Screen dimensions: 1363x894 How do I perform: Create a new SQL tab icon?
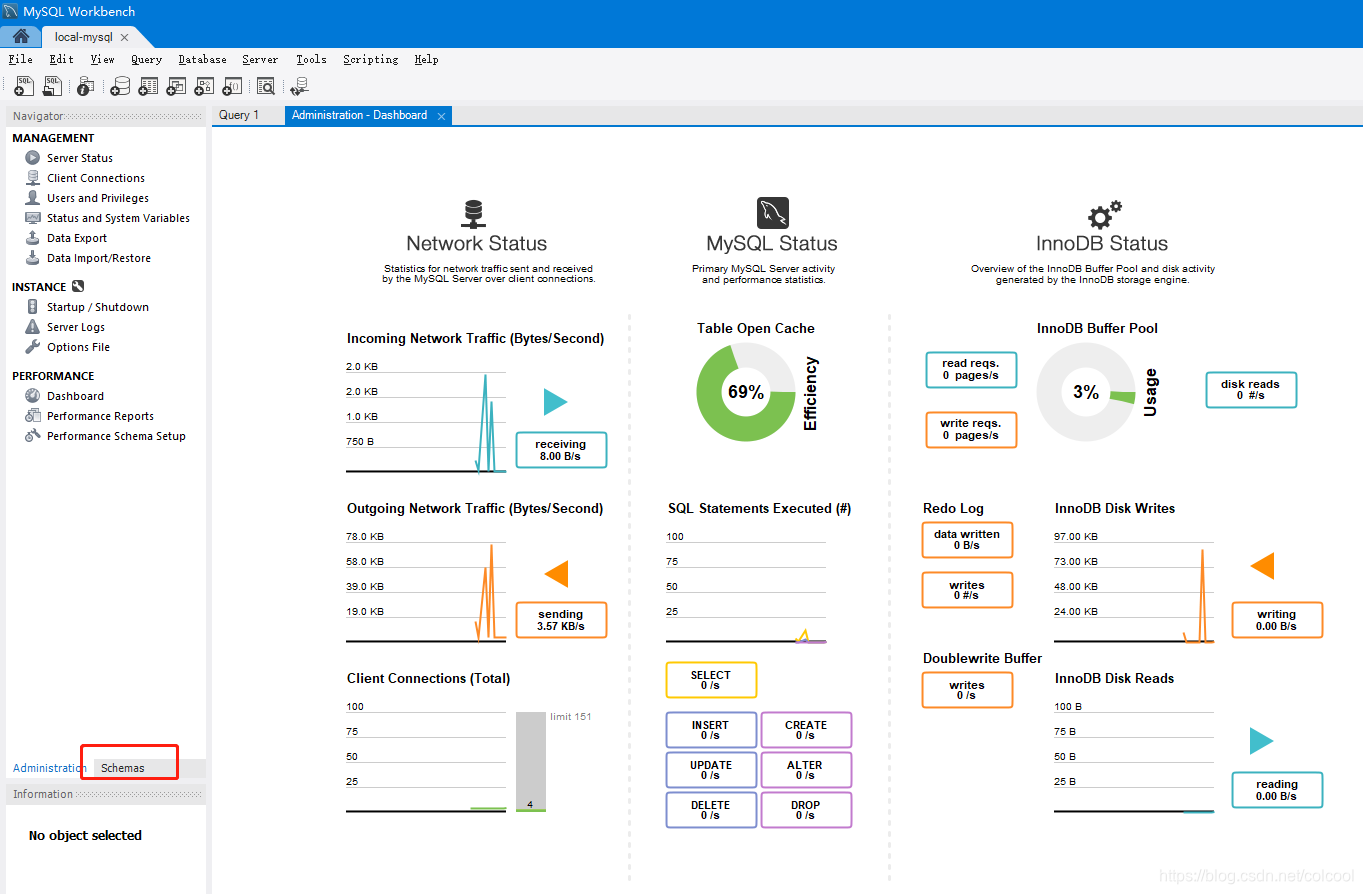pyautogui.click(x=25, y=87)
